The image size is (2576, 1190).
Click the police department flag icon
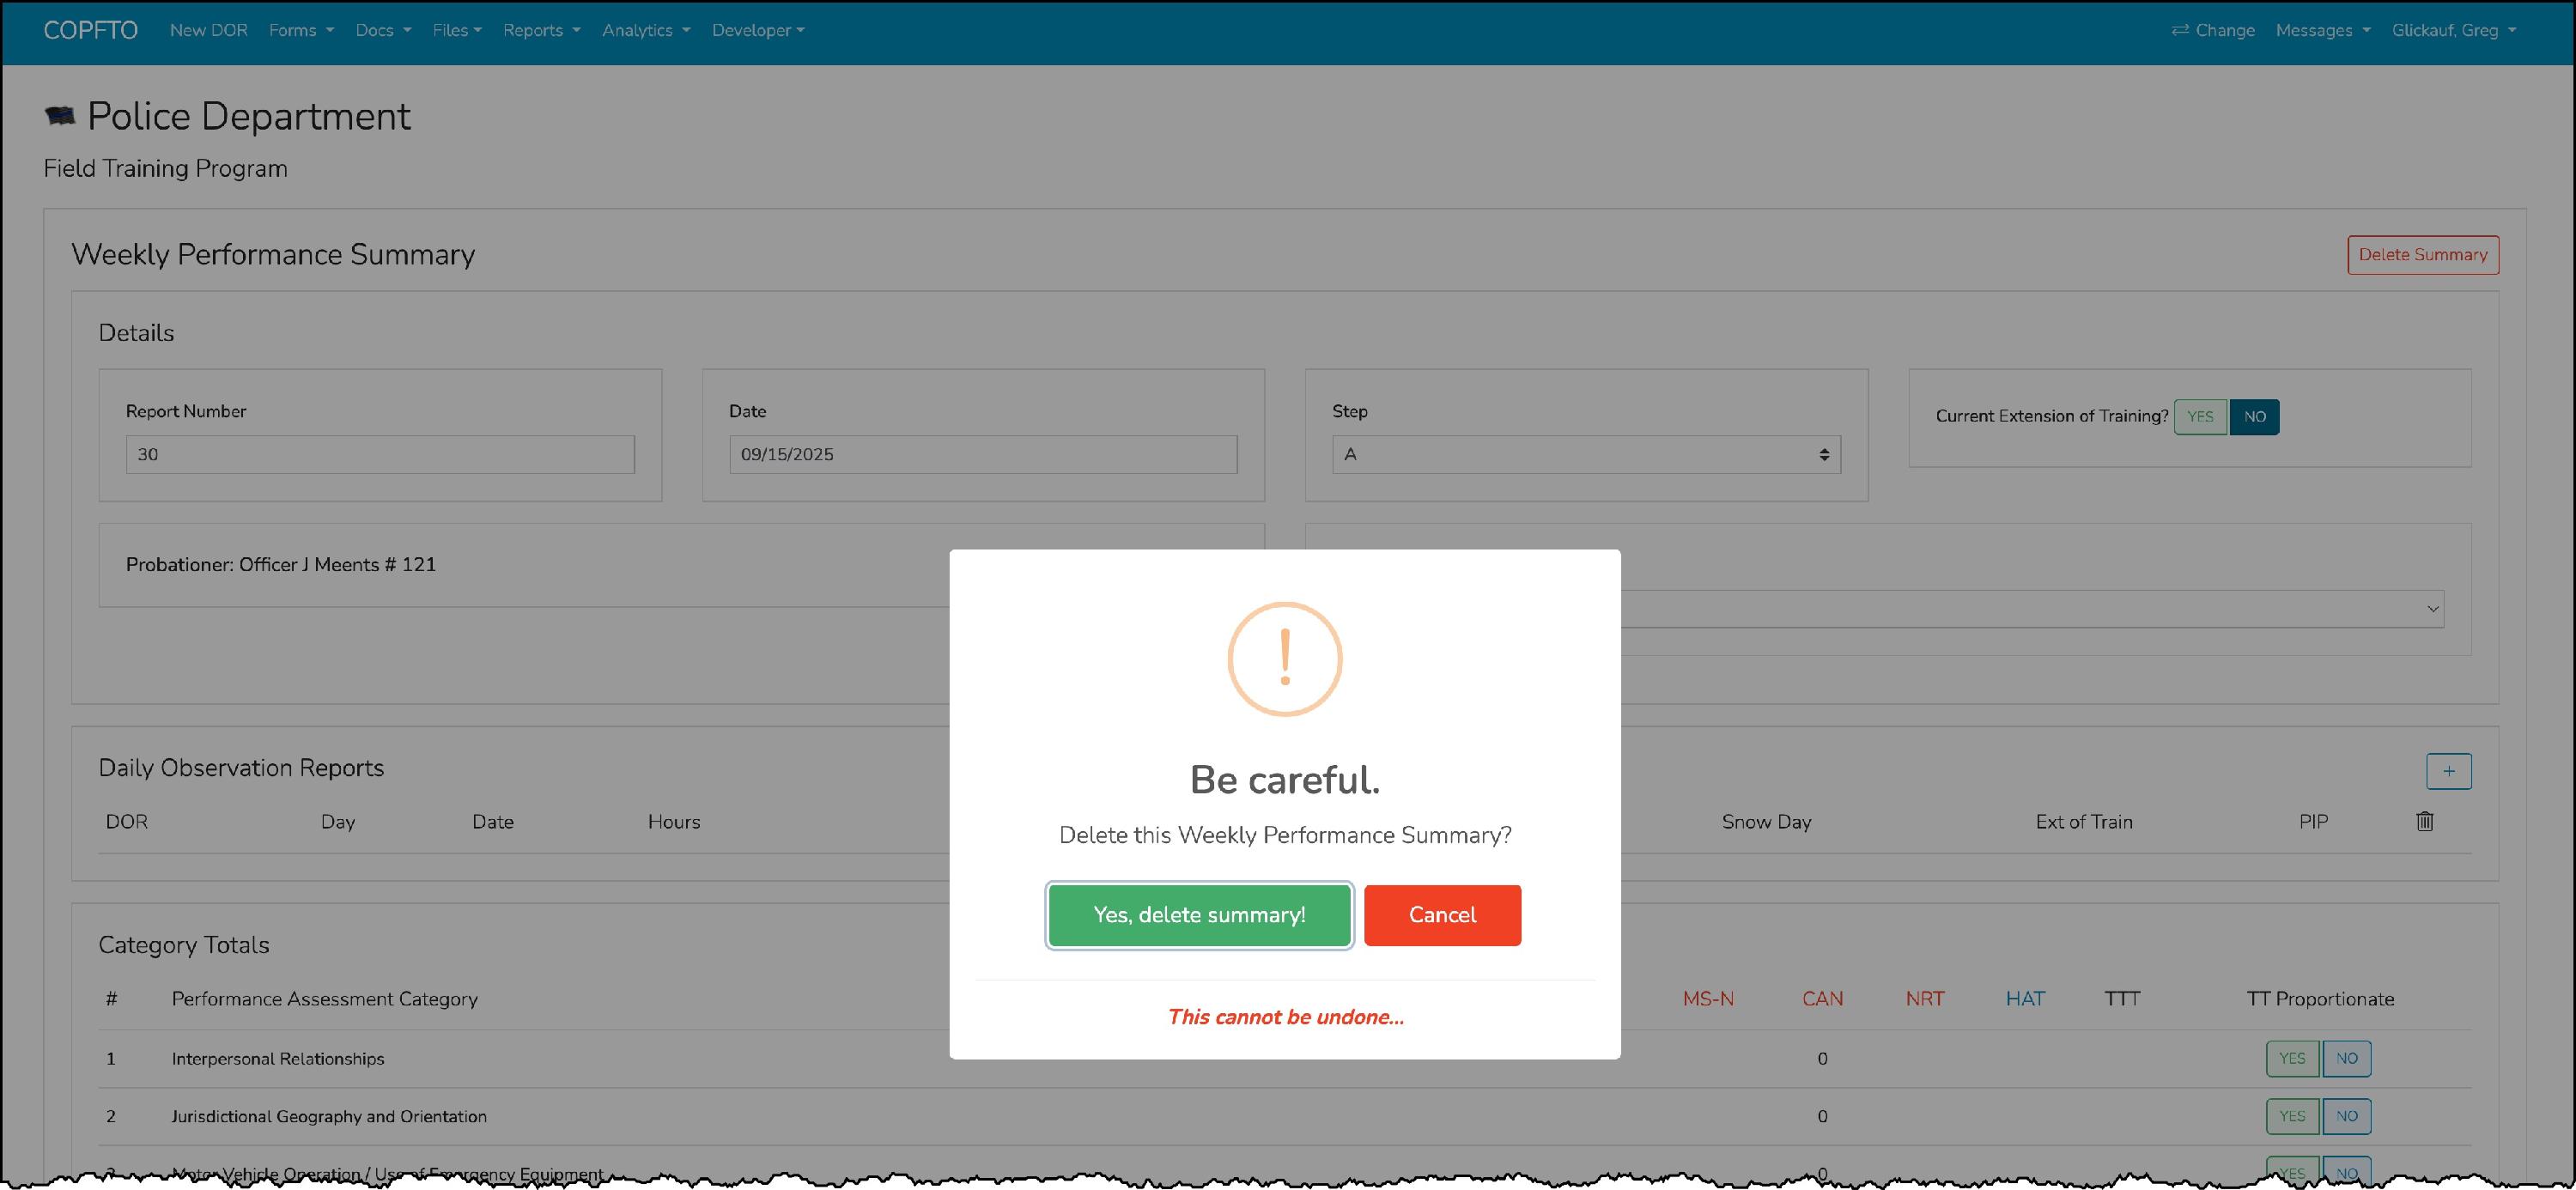60,117
